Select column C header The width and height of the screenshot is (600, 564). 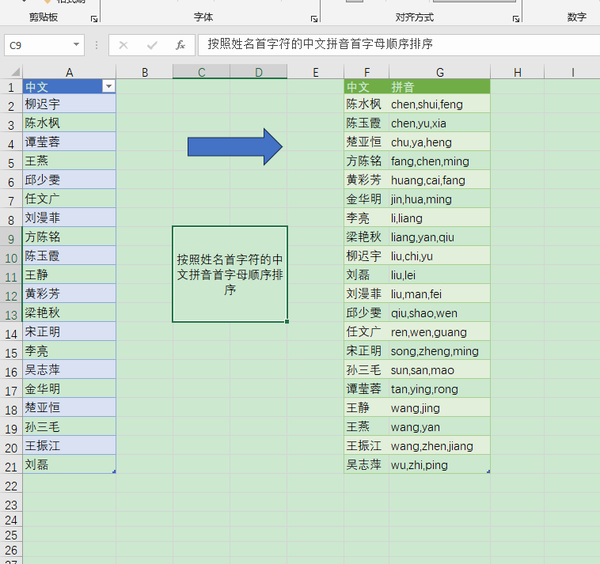(201, 72)
